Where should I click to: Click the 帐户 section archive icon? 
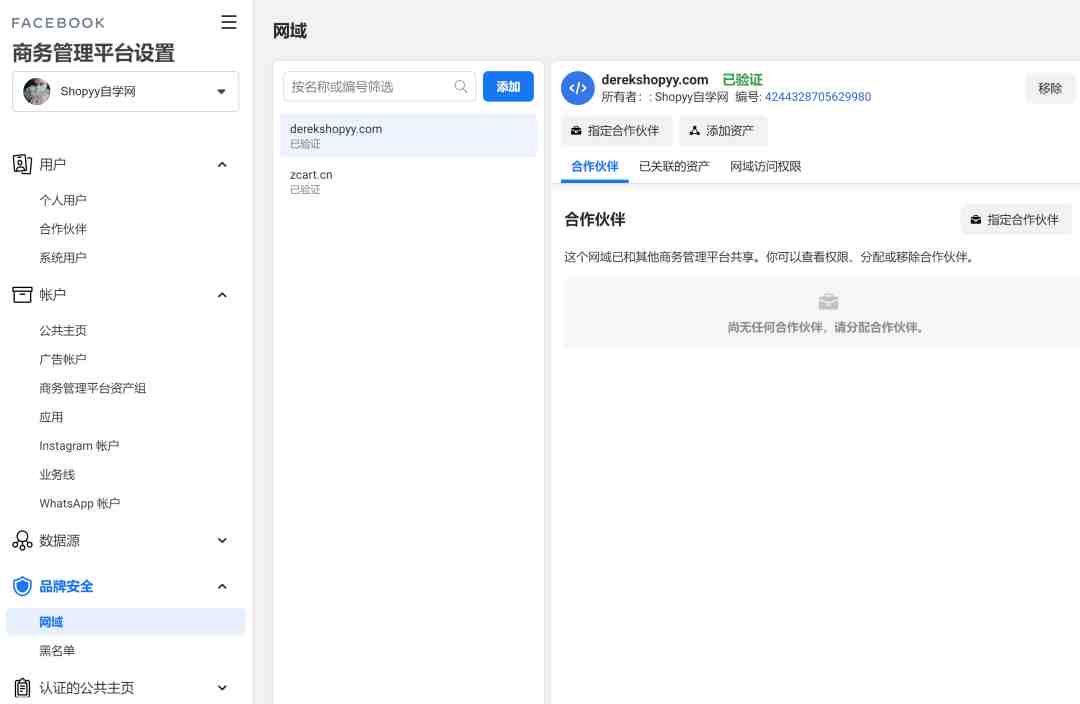click(22, 295)
